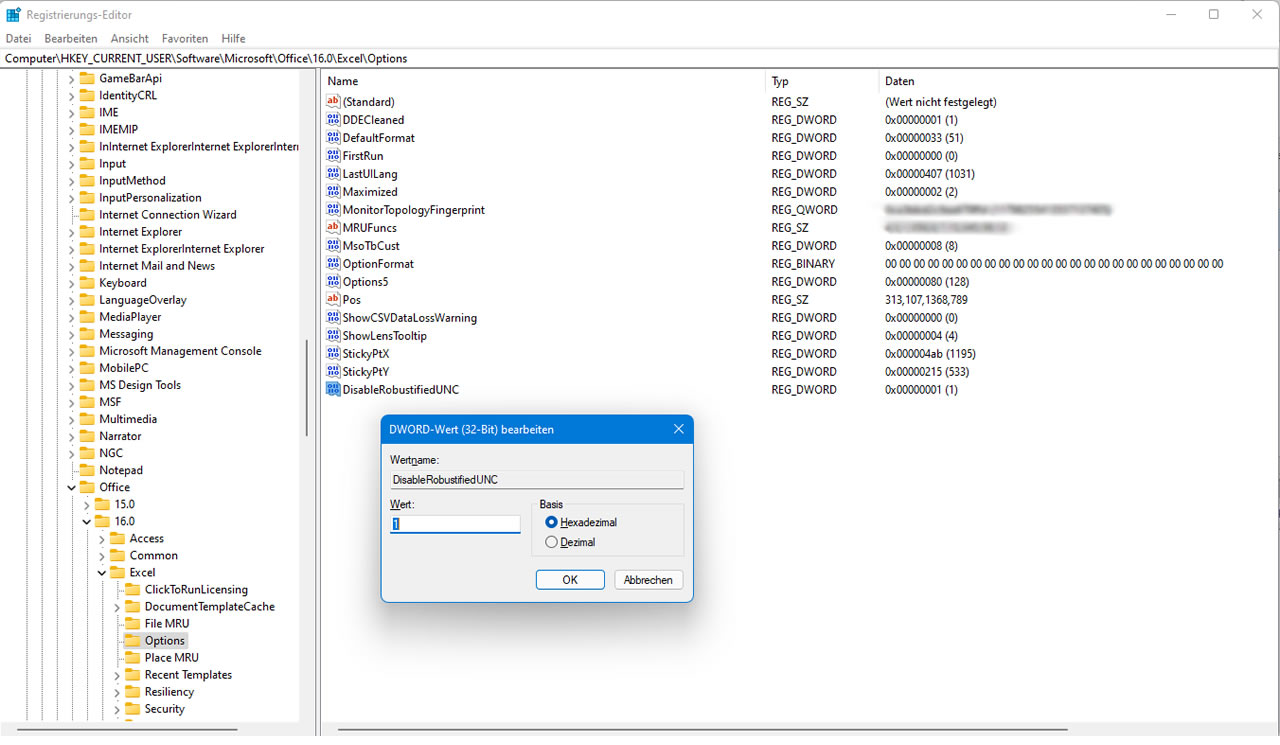Select the Place MRU tree item
This screenshot has width=1280, height=745.
point(171,658)
